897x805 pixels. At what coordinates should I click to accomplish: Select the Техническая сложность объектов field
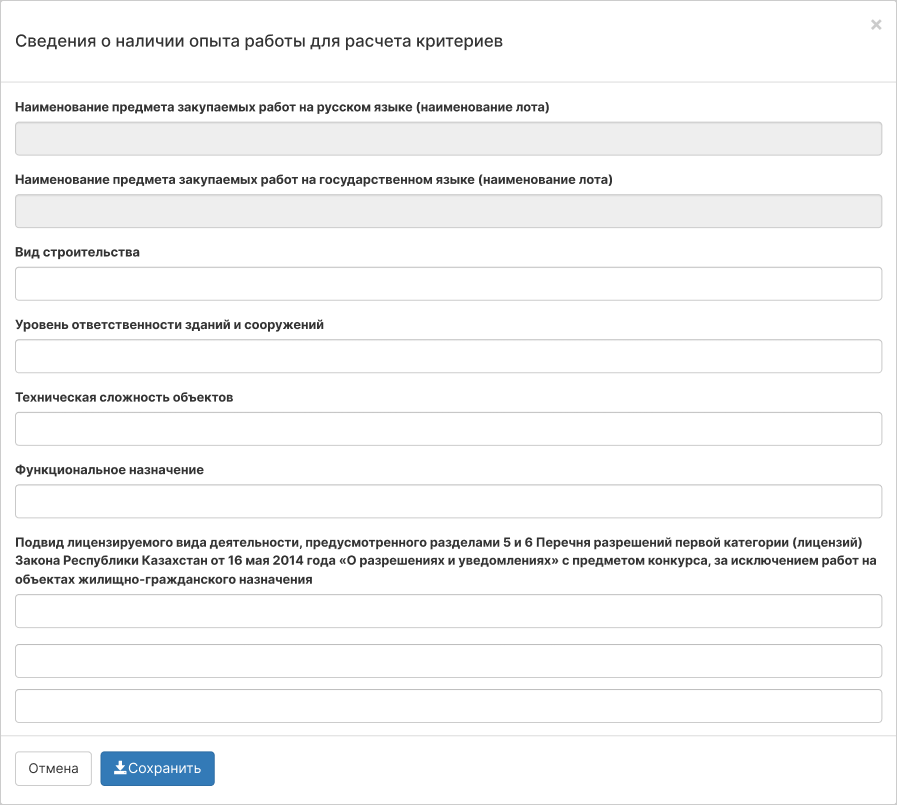pos(448,429)
